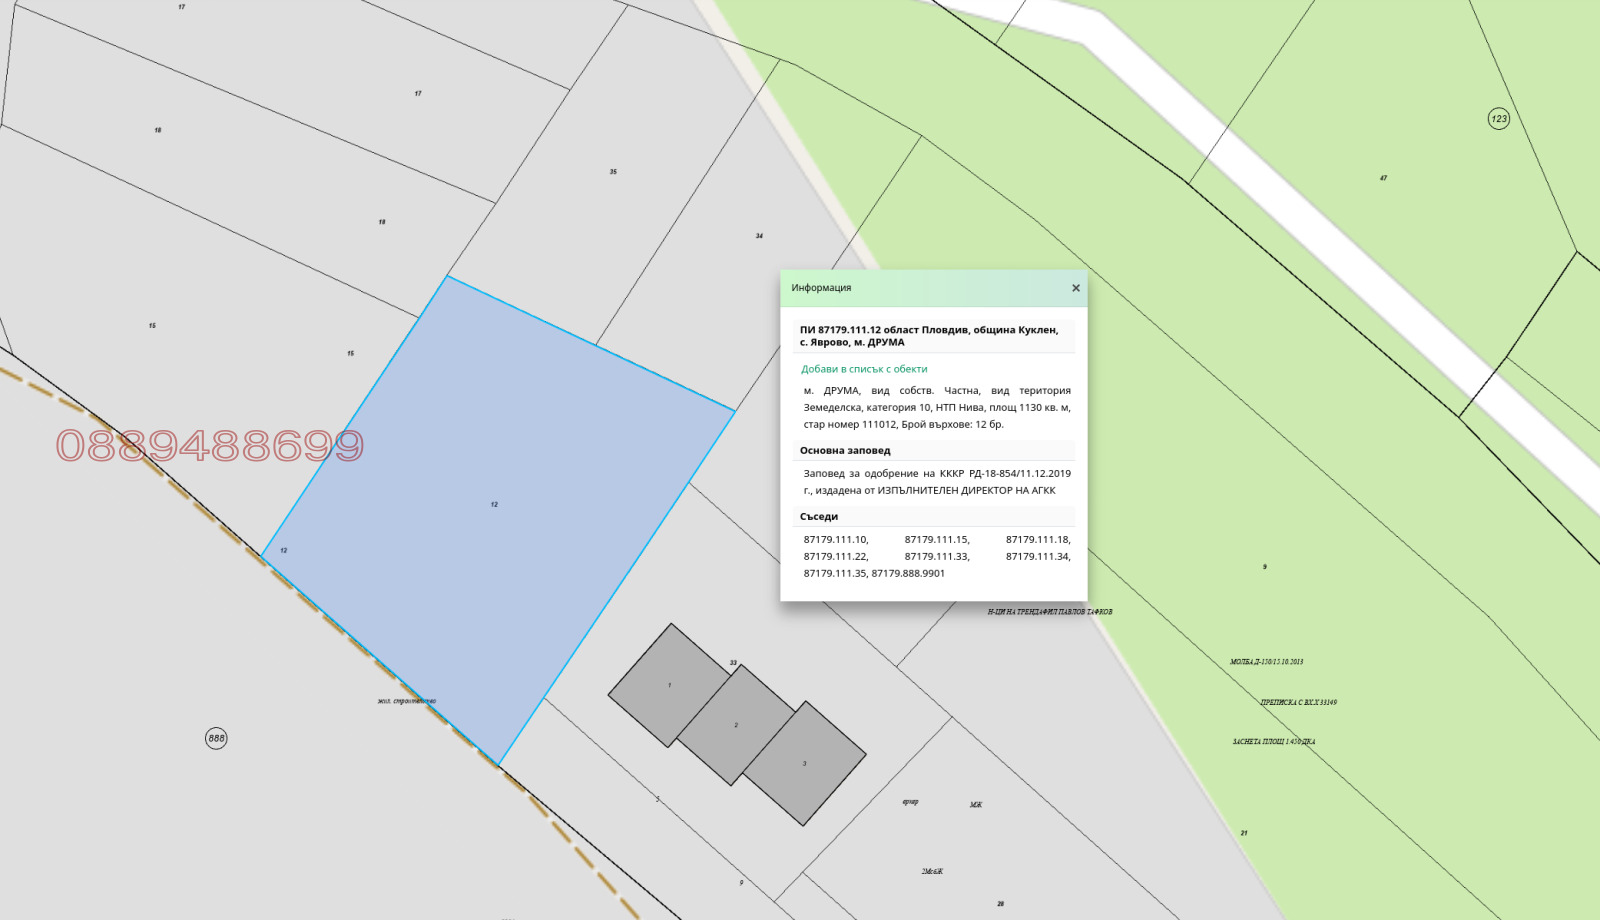This screenshot has width=1600, height=920.
Task: Click the circled 888 district marker
Action: [216, 738]
